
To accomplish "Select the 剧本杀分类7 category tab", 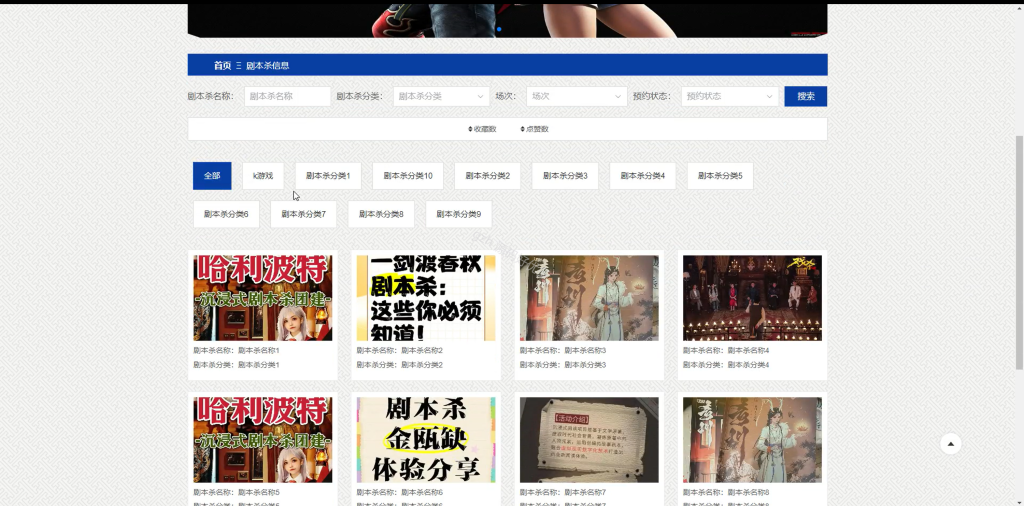I will pyautogui.click(x=304, y=214).
